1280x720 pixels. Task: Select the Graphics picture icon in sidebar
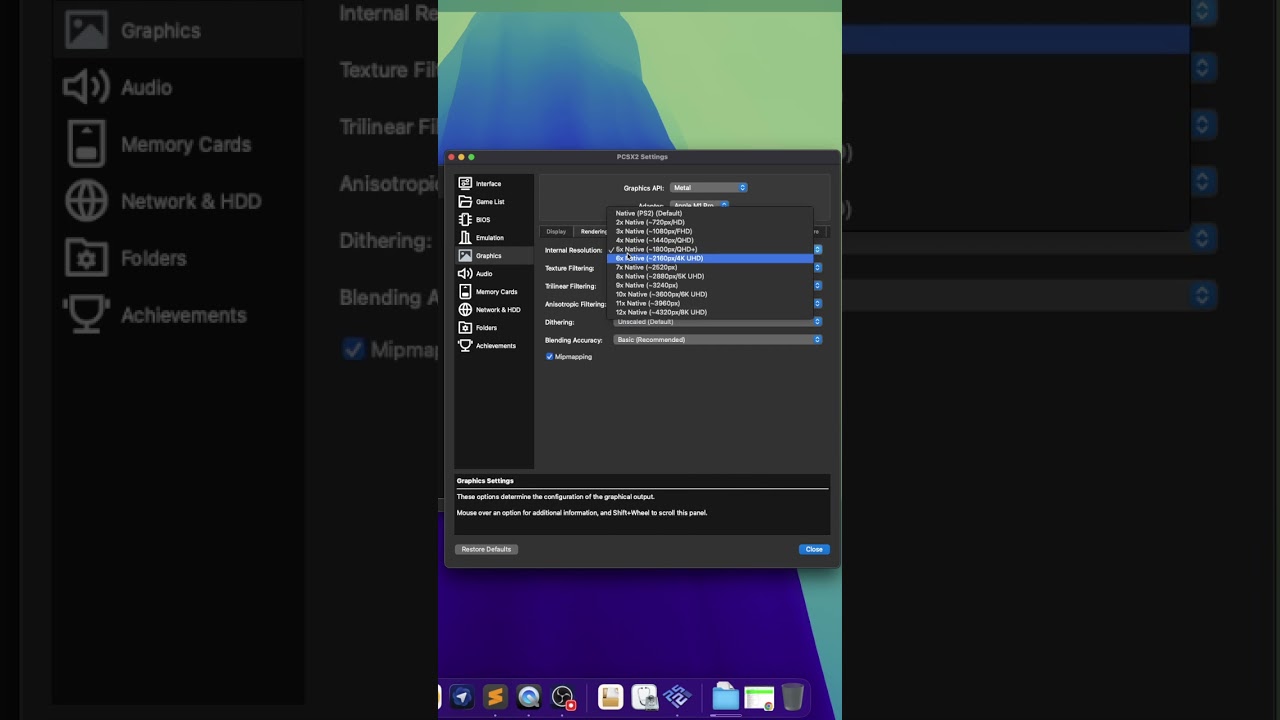pyautogui.click(x=465, y=256)
